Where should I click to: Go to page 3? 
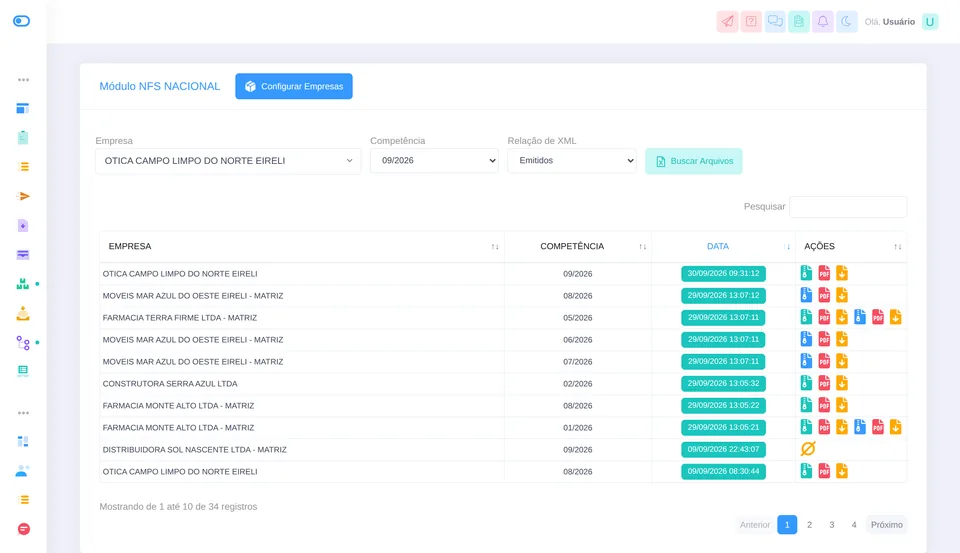click(831, 525)
